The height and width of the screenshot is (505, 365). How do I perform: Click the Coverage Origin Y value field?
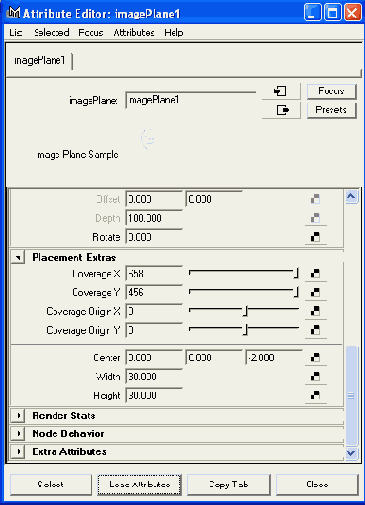click(154, 330)
